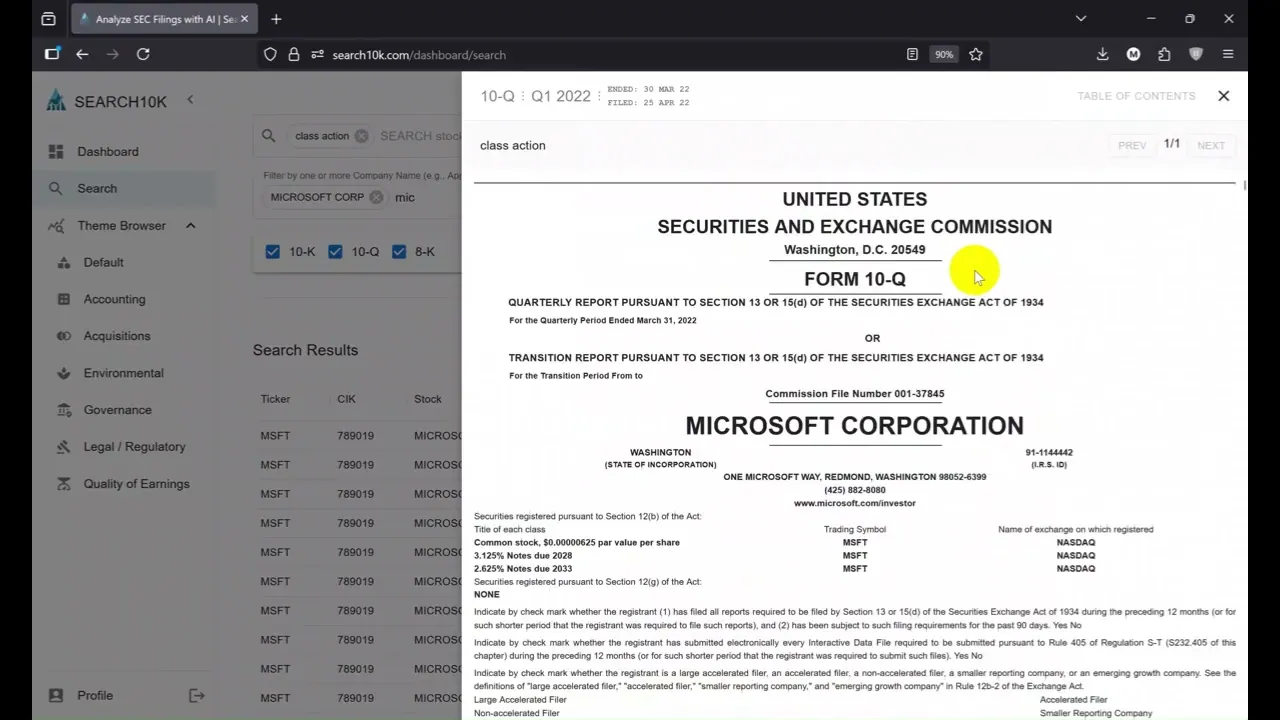This screenshot has width=1280, height=720.
Task: Open the Profile page
Action: click(x=95, y=695)
